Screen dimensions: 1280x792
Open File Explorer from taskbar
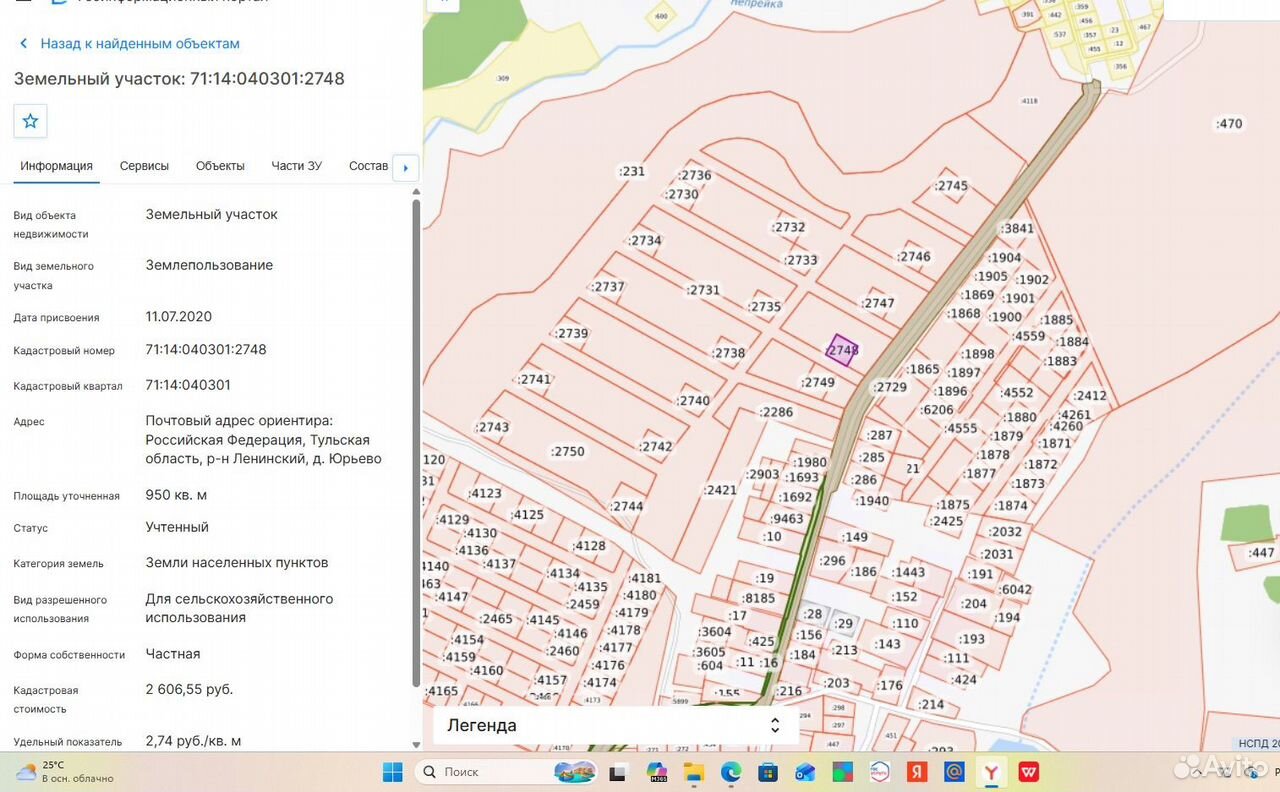(694, 772)
